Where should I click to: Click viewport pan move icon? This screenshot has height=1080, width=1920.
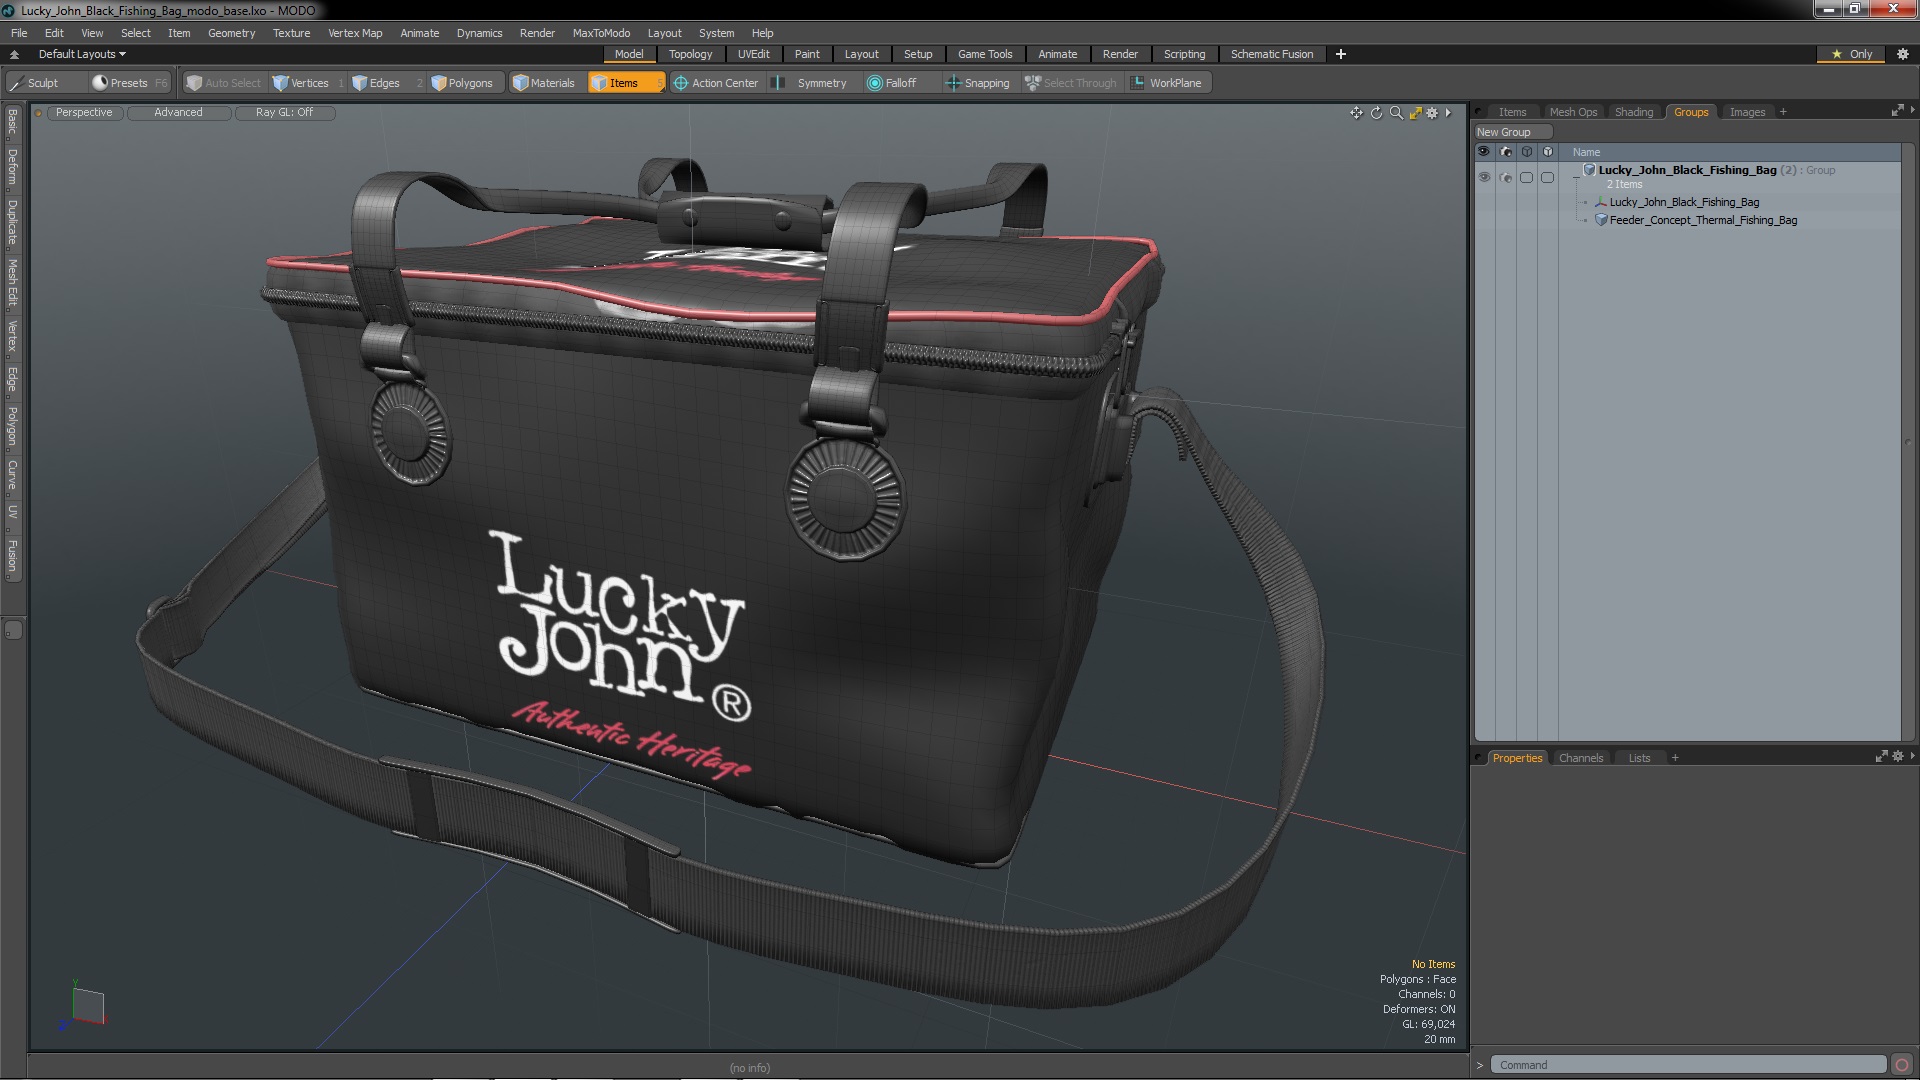1356,113
